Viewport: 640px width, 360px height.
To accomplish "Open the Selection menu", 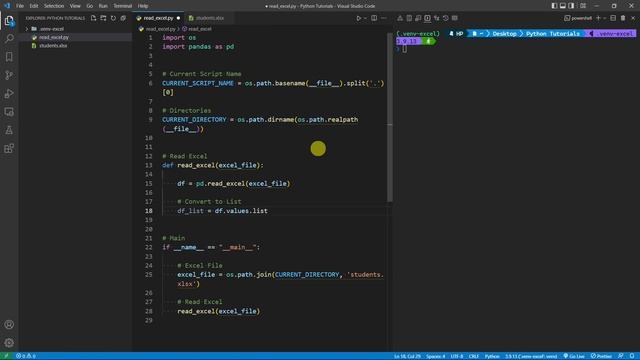I will [53, 6].
